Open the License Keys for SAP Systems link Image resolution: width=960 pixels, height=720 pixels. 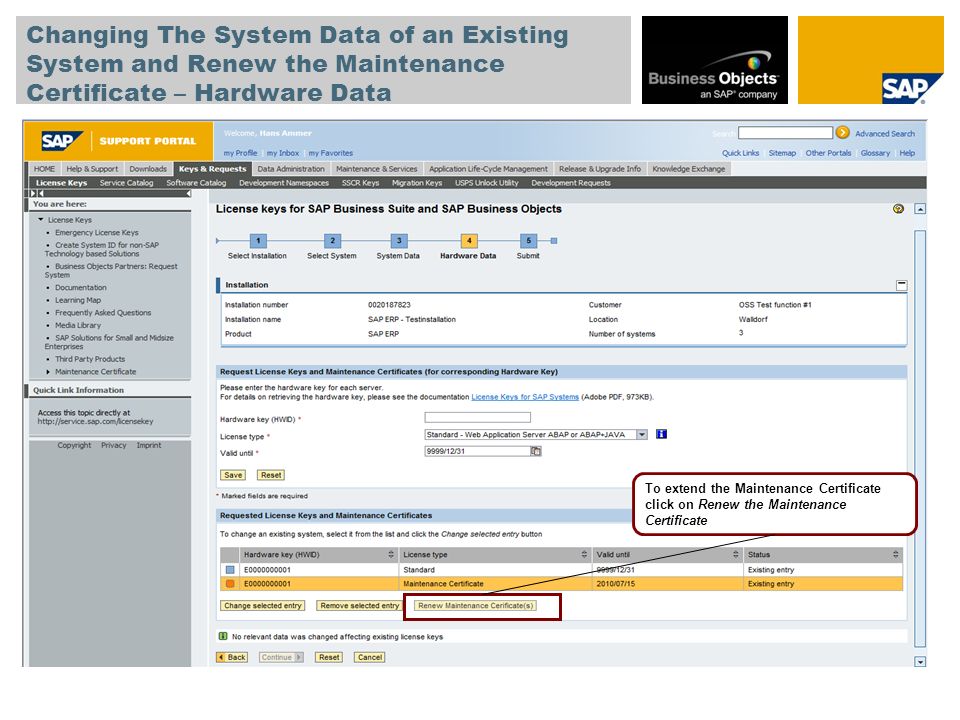tap(525, 397)
